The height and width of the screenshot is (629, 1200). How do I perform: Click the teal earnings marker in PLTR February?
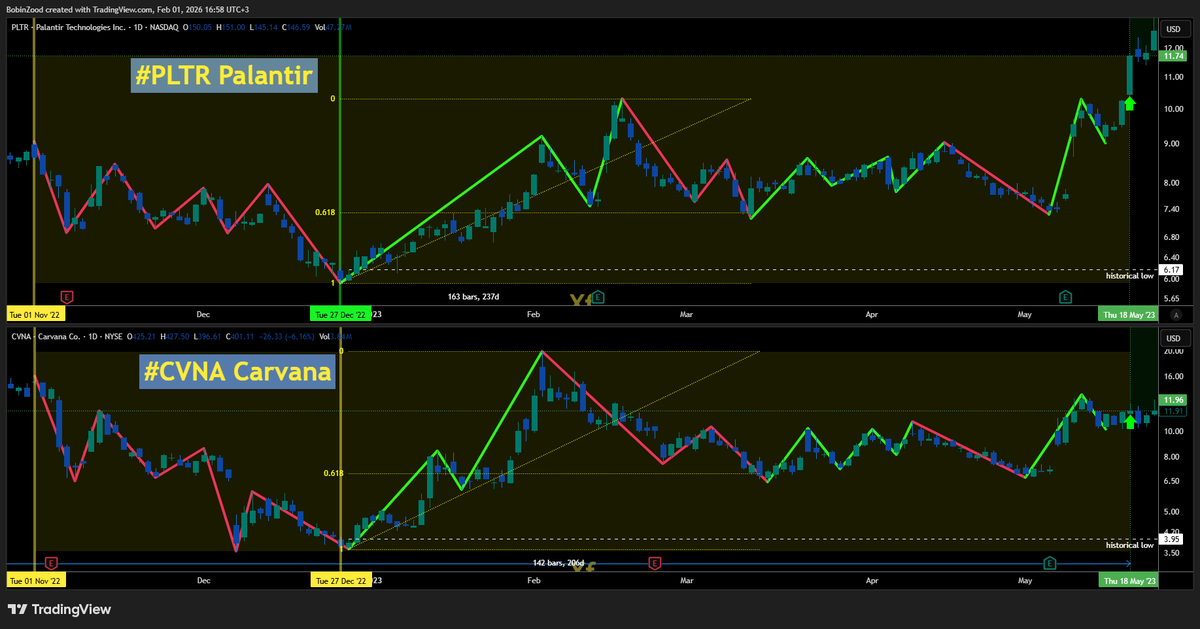(598, 297)
